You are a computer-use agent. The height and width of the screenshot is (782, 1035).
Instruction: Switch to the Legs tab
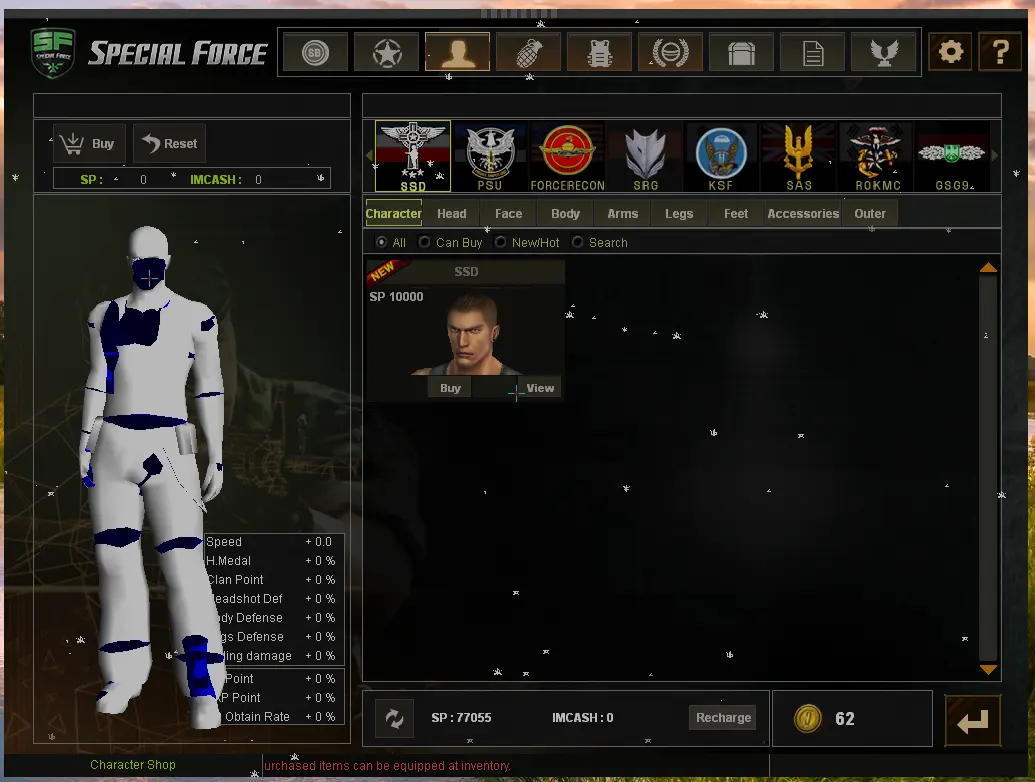point(679,213)
